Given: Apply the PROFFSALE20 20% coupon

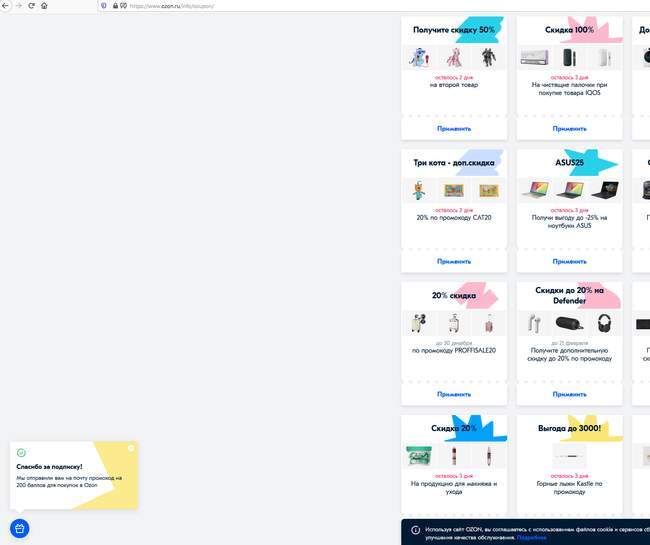Looking at the screenshot, I should click(454, 394).
